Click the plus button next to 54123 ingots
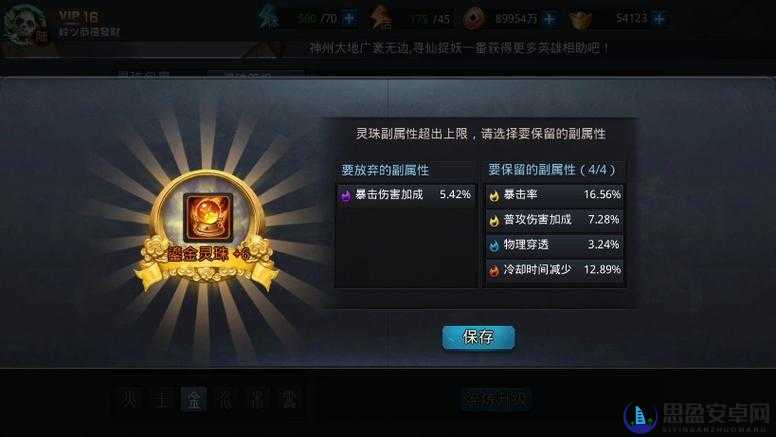This screenshot has width=776, height=437. coord(659,19)
